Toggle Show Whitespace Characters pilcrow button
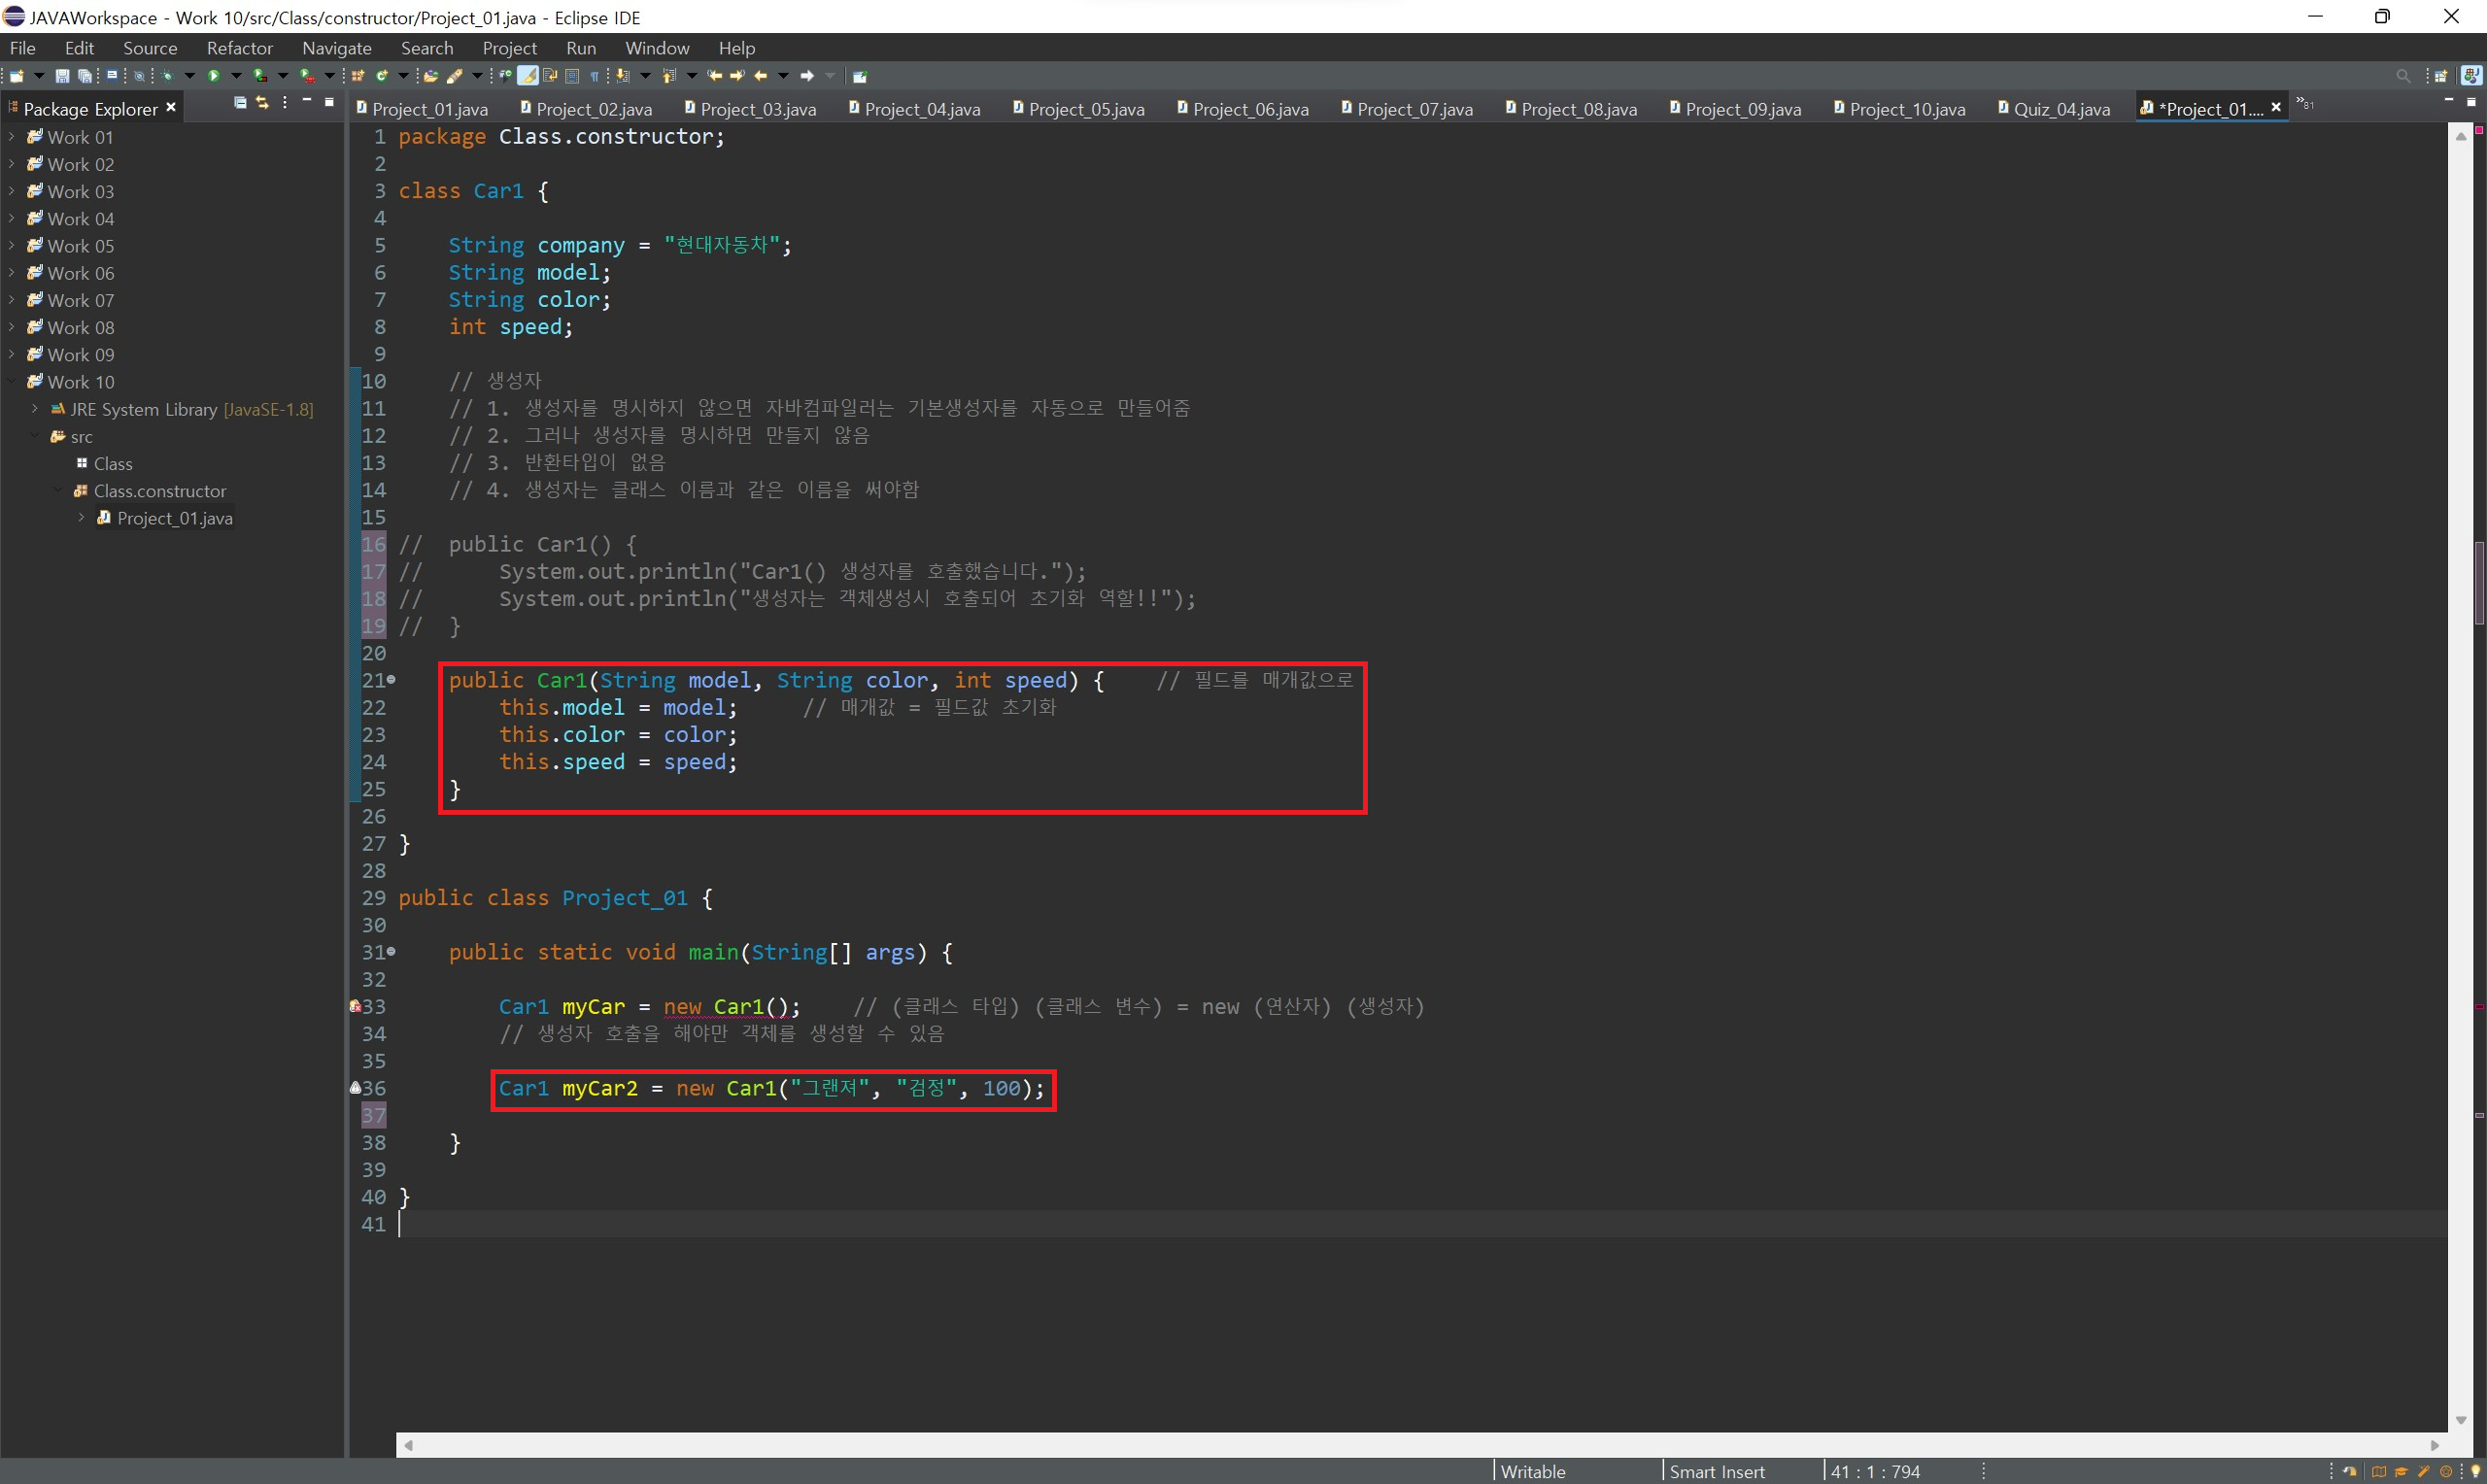The width and height of the screenshot is (2487, 1484). pos(594,76)
